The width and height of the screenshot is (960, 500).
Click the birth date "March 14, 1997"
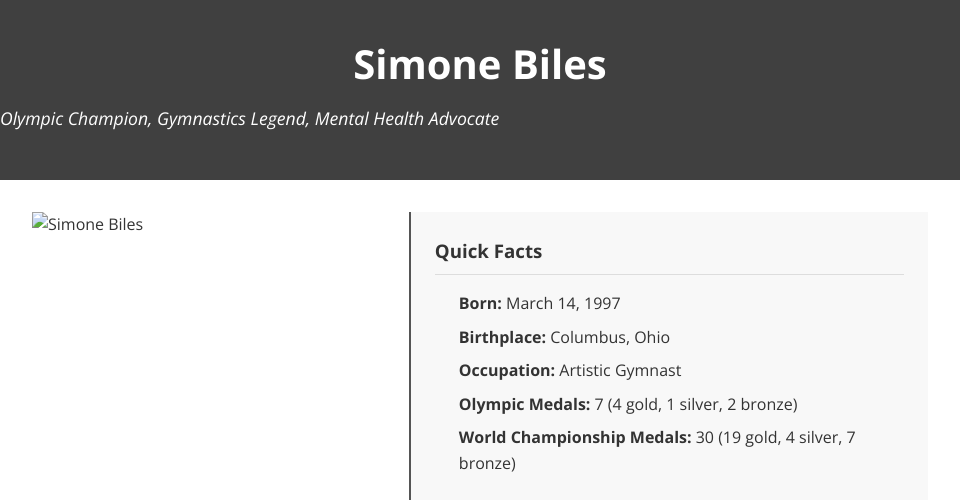pos(563,303)
